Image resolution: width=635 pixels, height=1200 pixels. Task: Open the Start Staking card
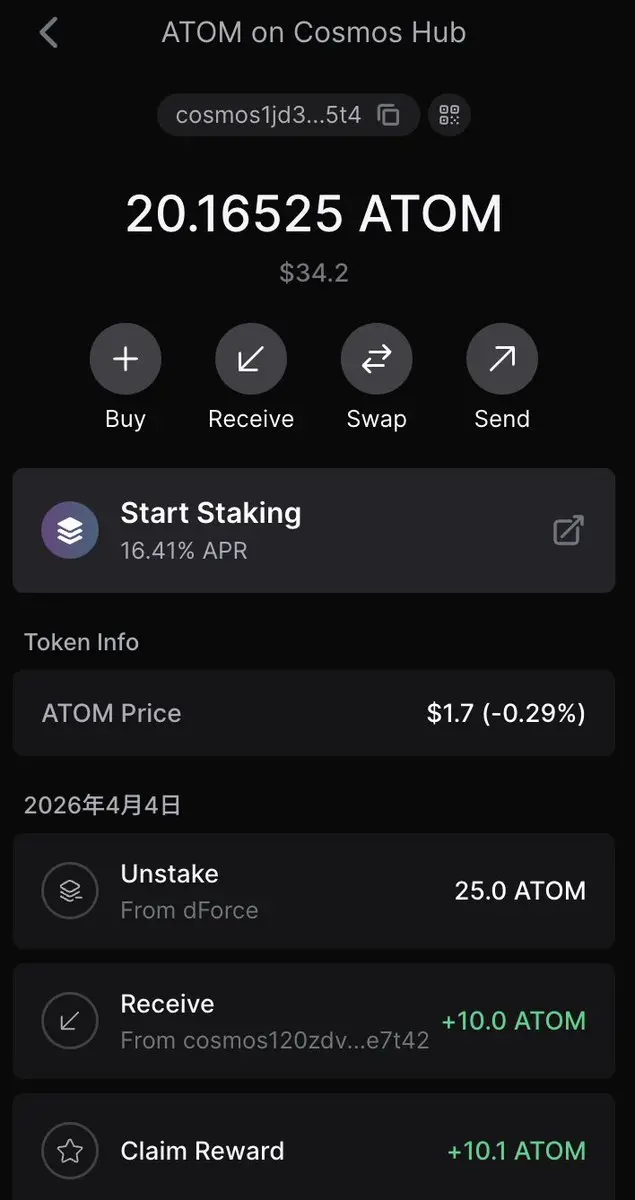coord(300,530)
